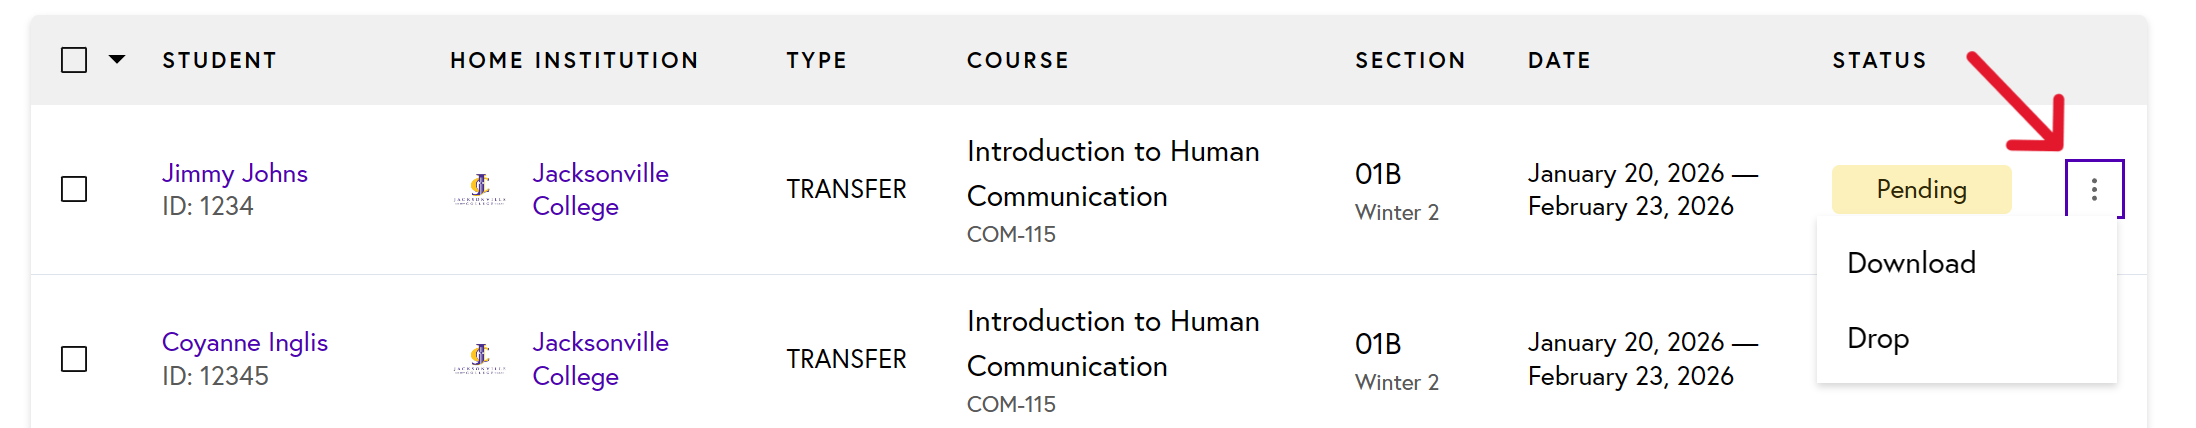Image resolution: width=2196 pixels, height=428 pixels.
Task: Click the yellow Pending status badge
Action: click(1921, 189)
